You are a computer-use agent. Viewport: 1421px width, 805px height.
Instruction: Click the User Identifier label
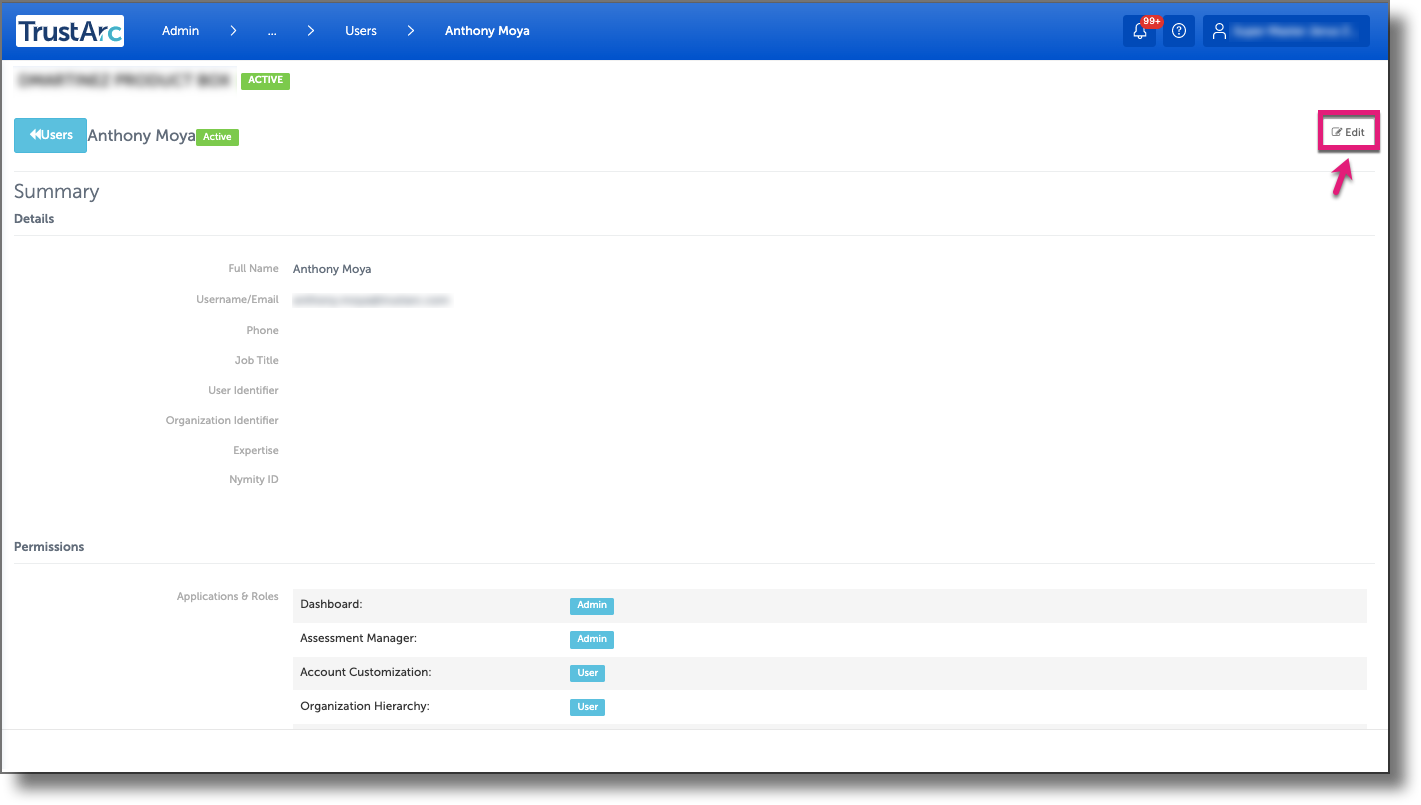tap(243, 390)
